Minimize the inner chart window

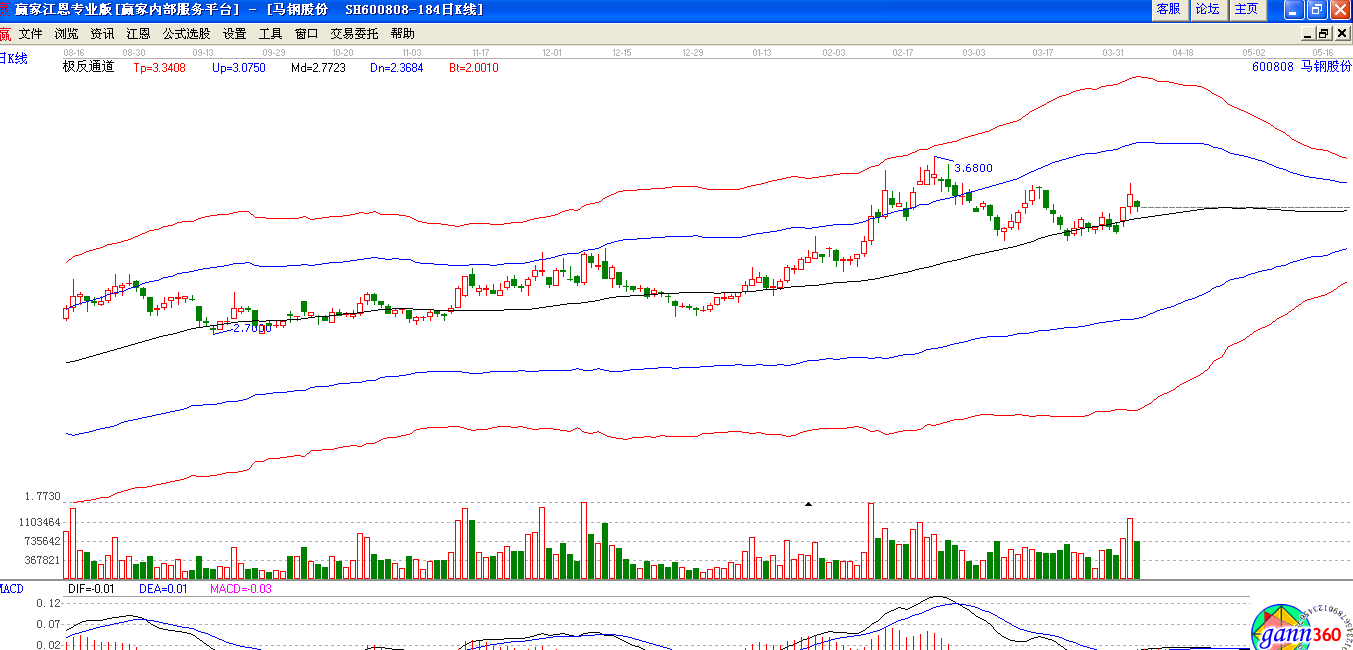click(x=1307, y=33)
